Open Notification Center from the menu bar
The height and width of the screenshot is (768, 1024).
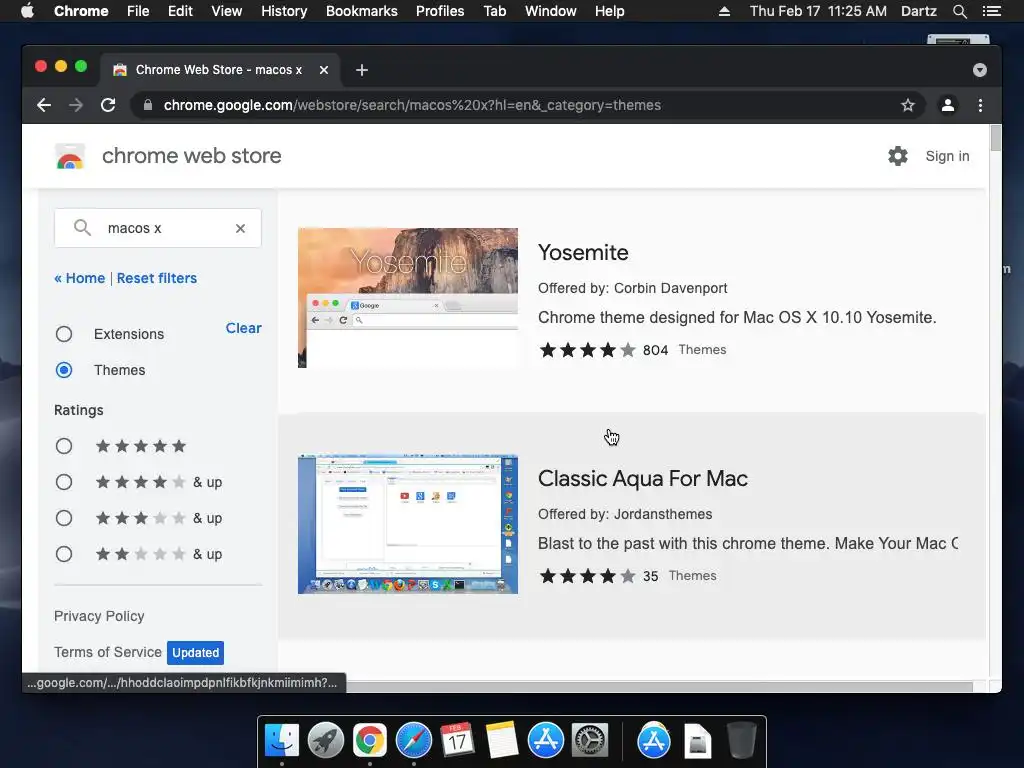tap(991, 11)
